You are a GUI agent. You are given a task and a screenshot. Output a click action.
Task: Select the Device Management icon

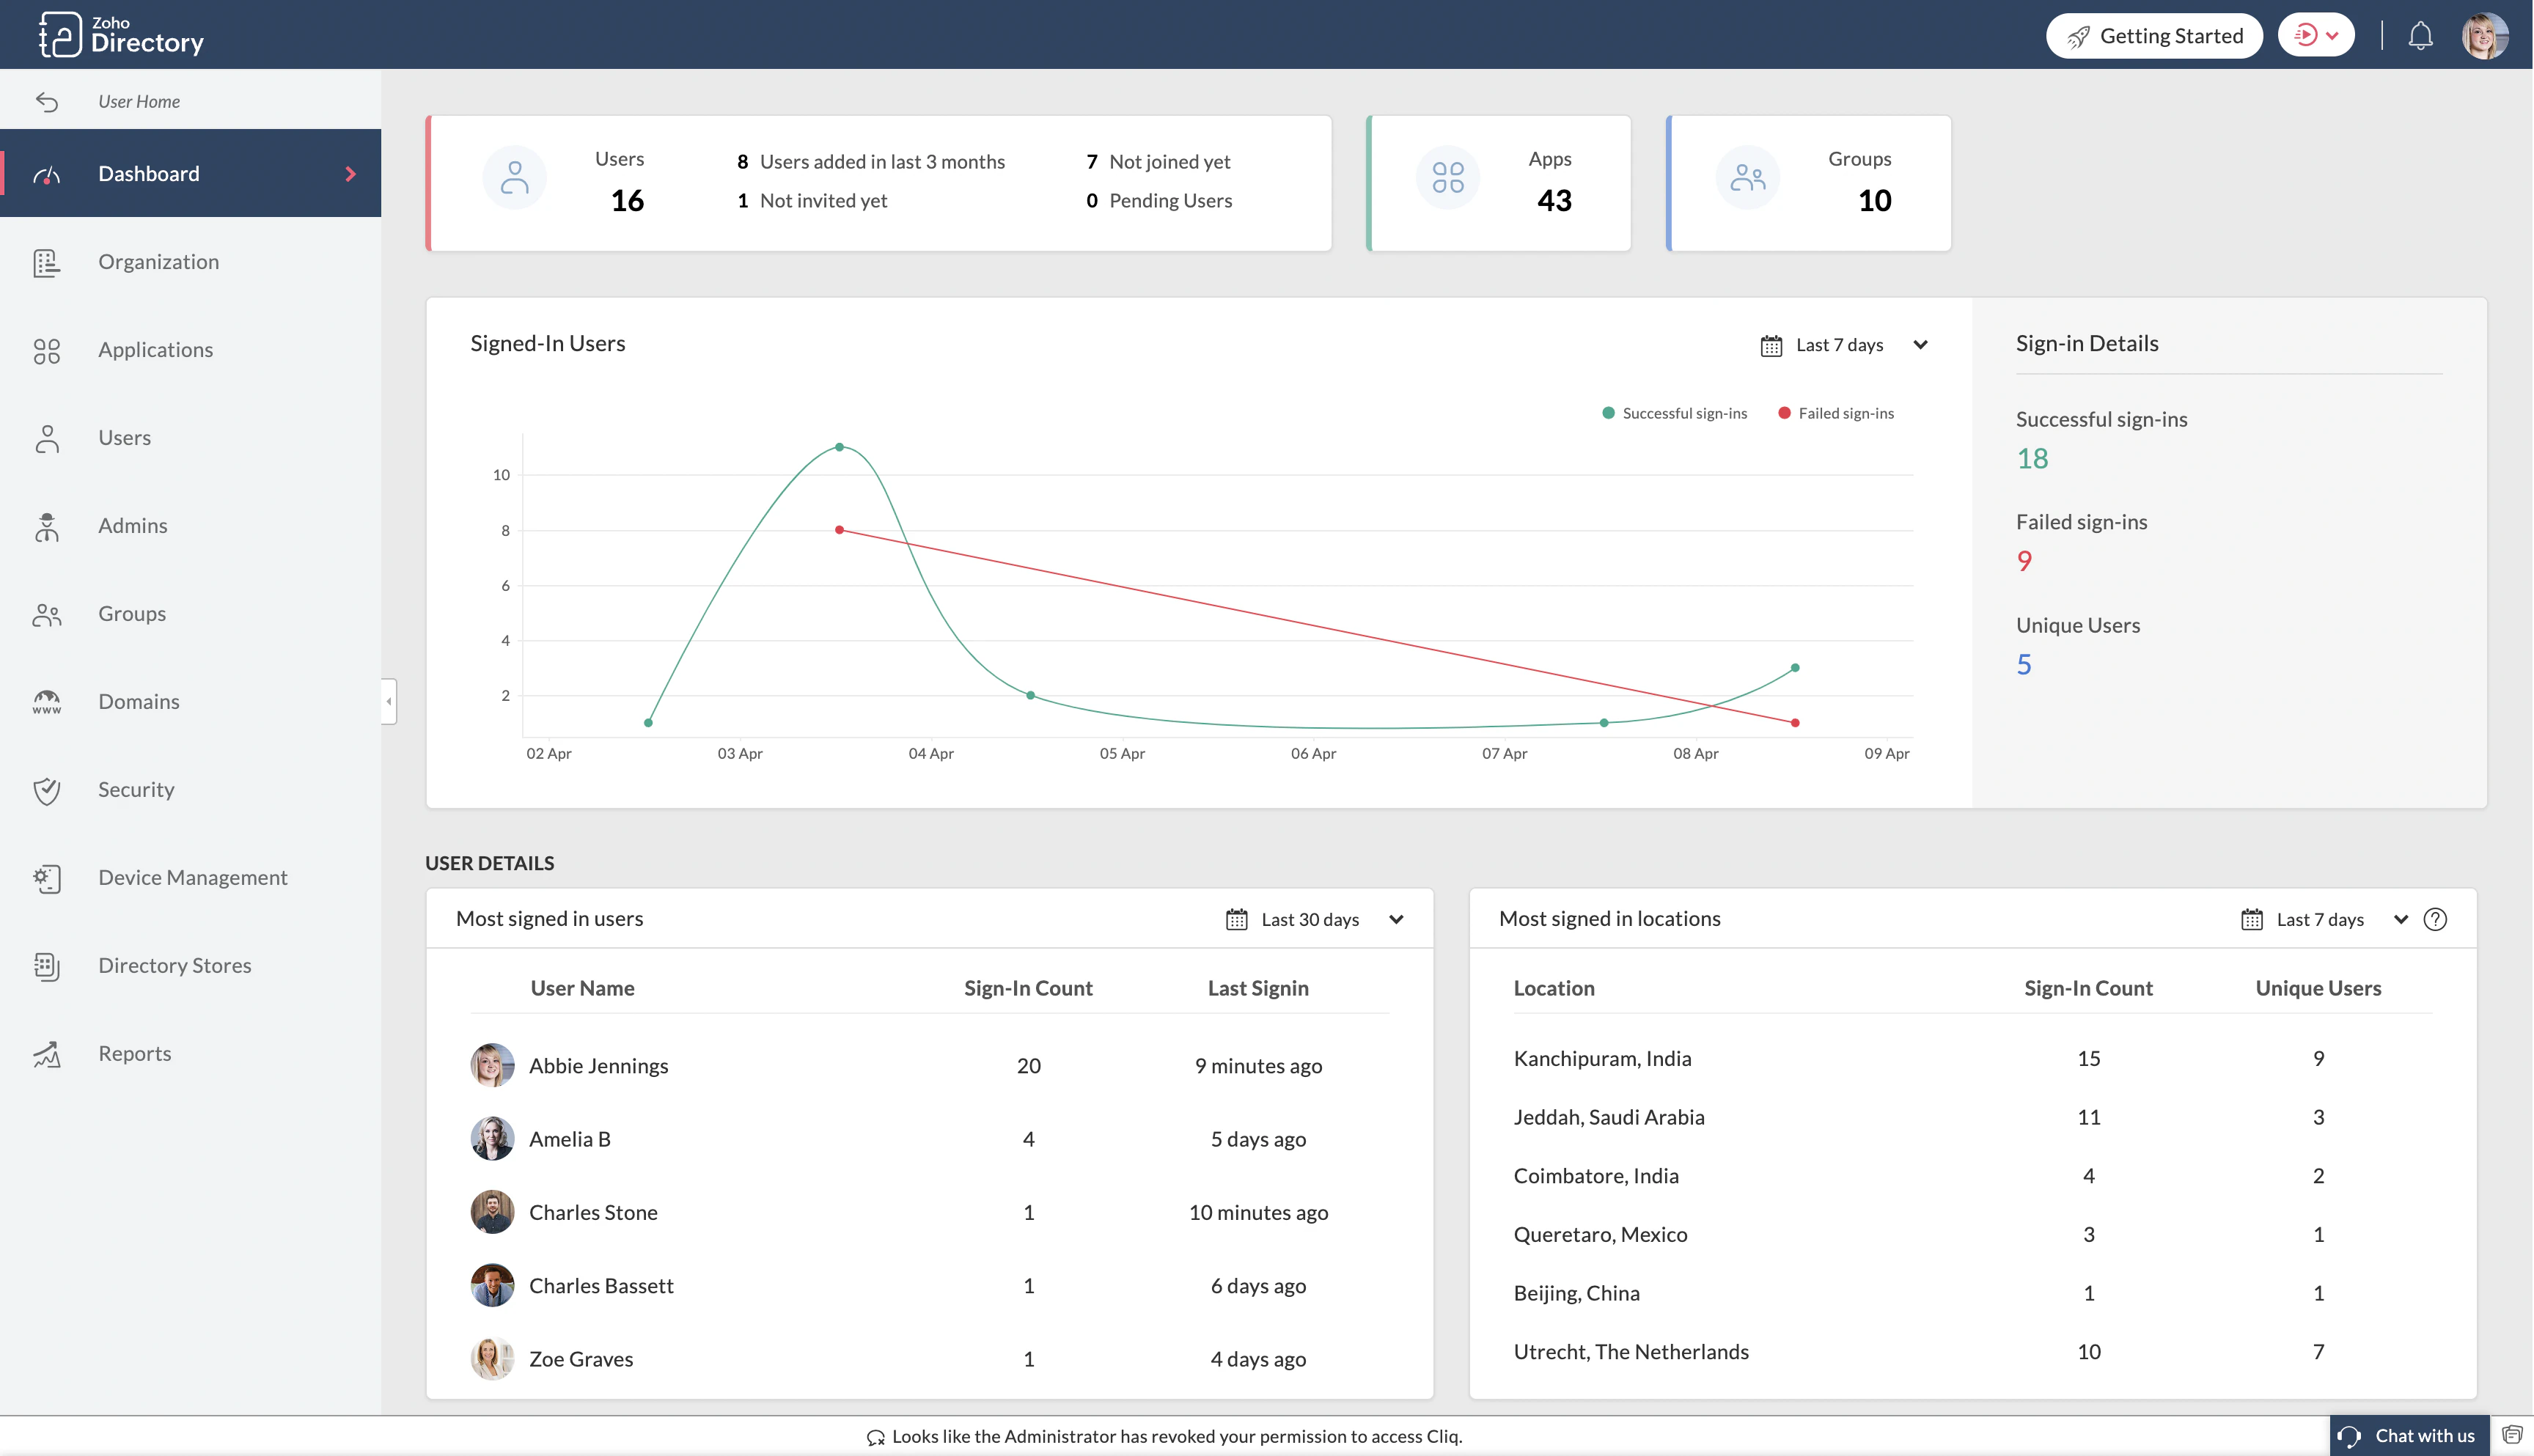(x=47, y=877)
